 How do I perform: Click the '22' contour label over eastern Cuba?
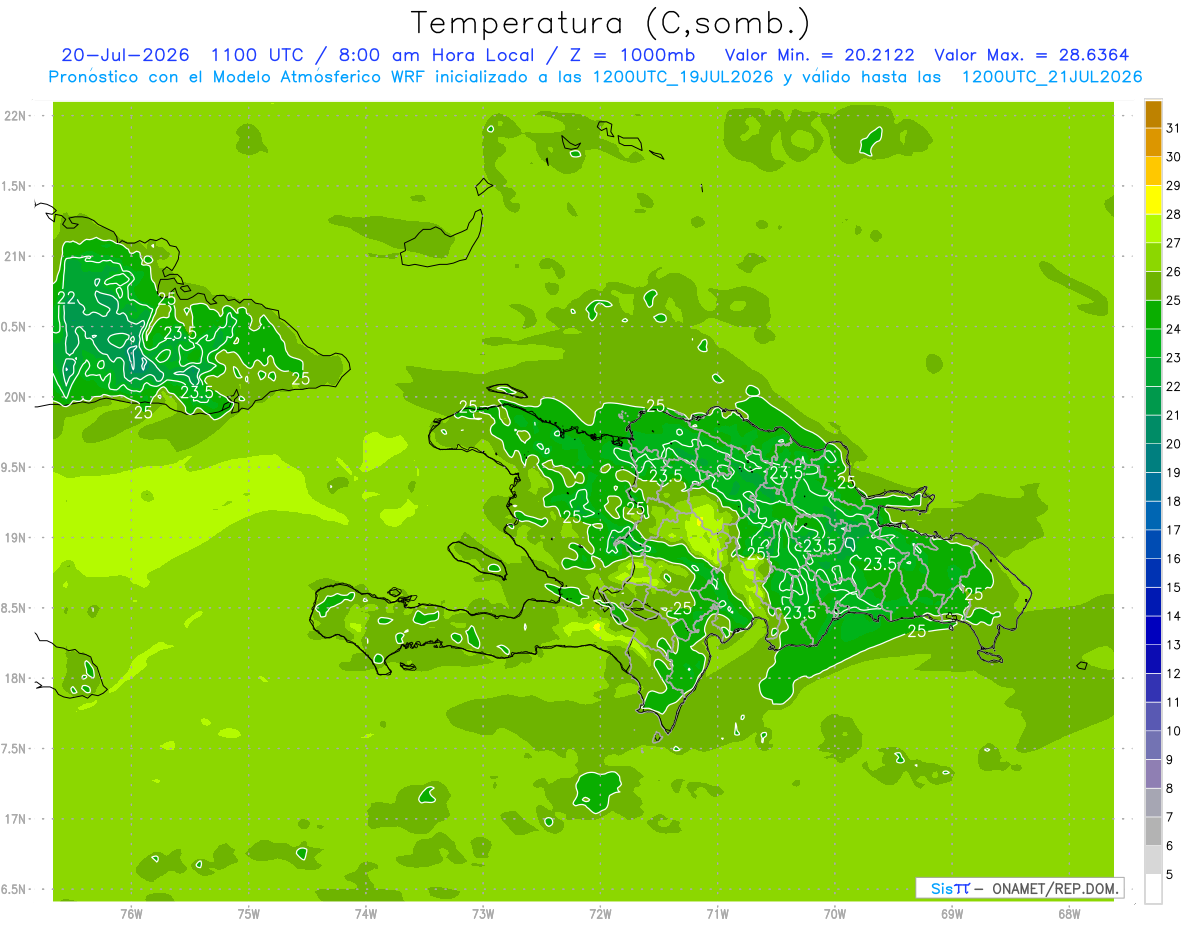pyautogui.click(x=68, y=298)
